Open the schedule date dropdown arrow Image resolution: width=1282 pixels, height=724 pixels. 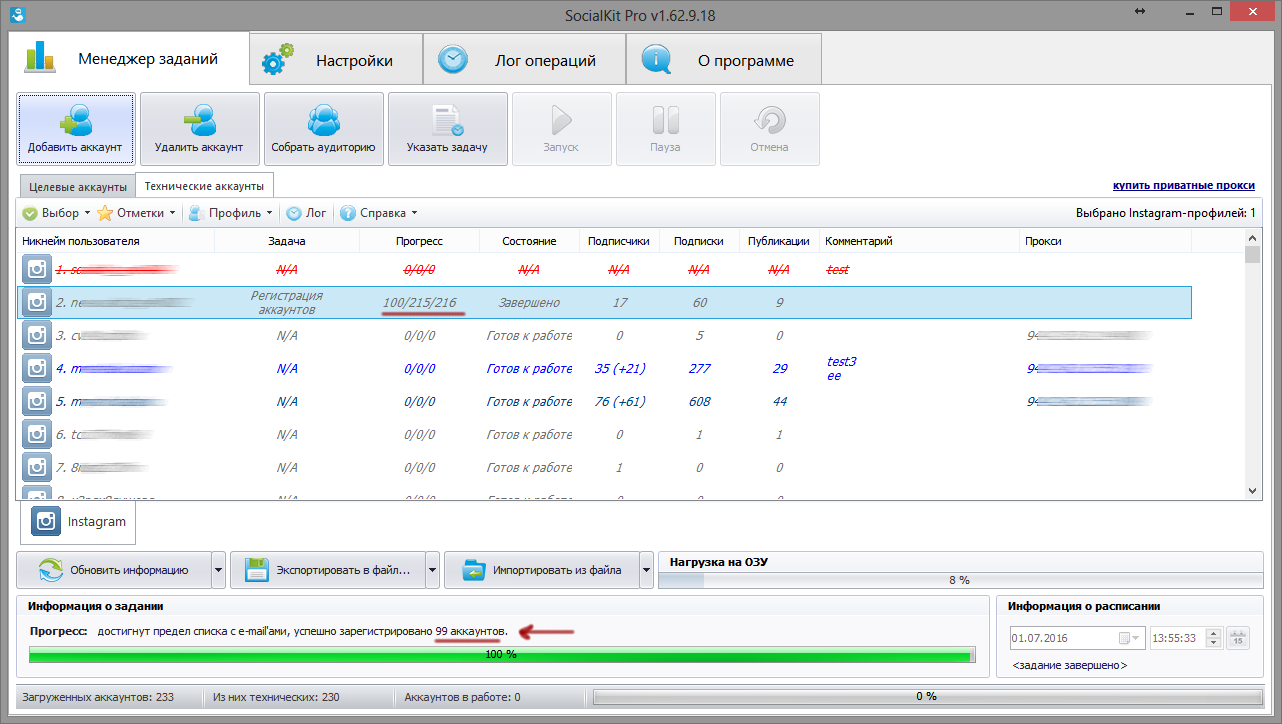coord(1134,638)
